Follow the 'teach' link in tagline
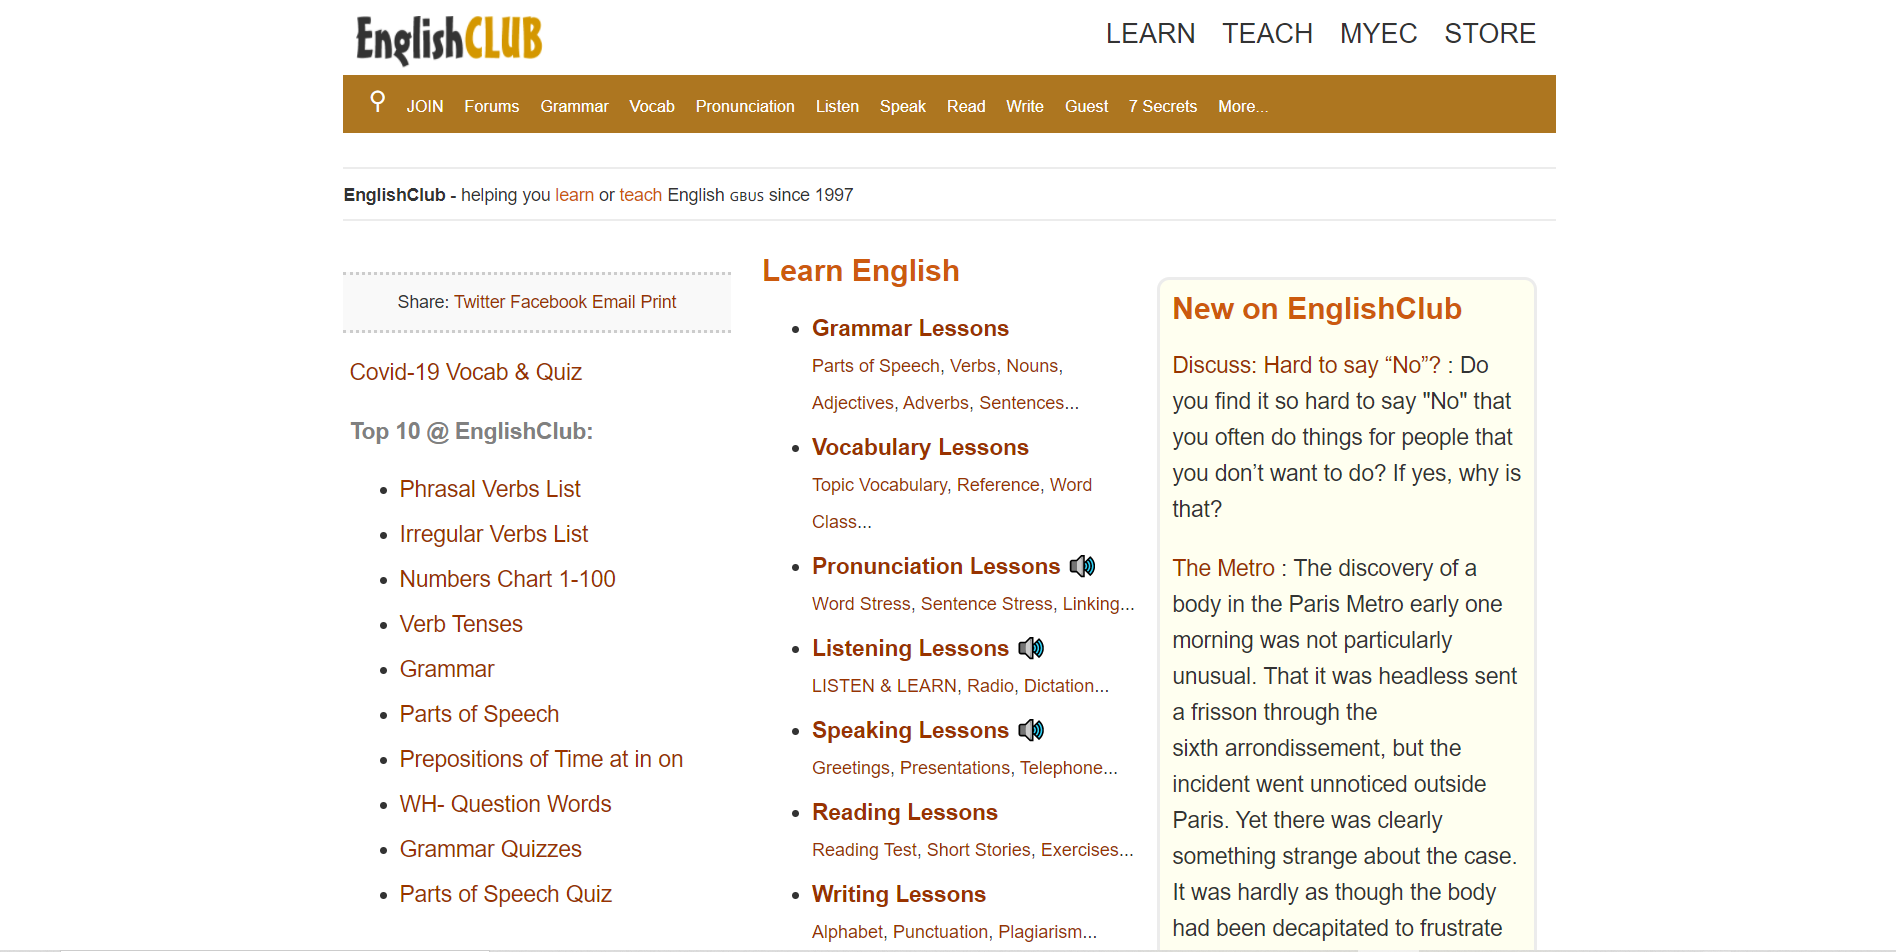Image resolution: width=1896 pixels, height=952 pixels. pos(641,195)
